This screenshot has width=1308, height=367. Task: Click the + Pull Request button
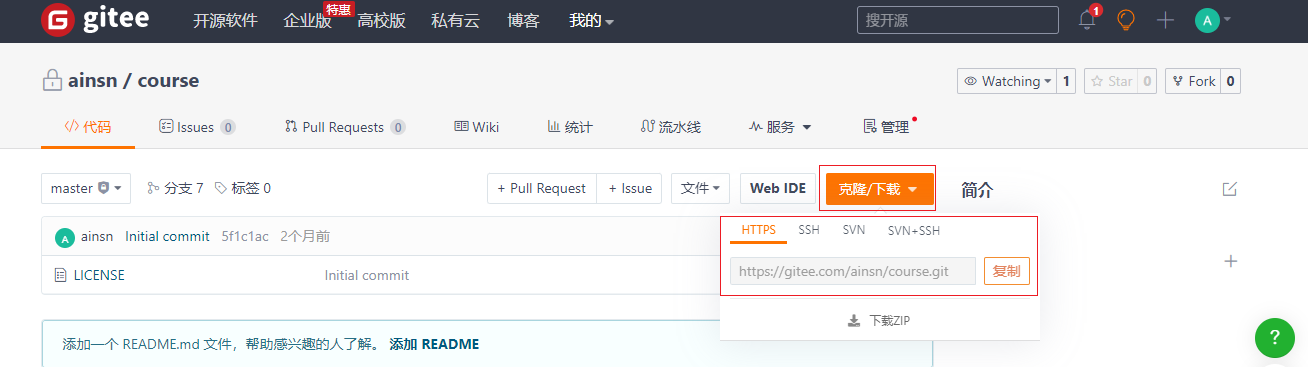click(542, 188)
